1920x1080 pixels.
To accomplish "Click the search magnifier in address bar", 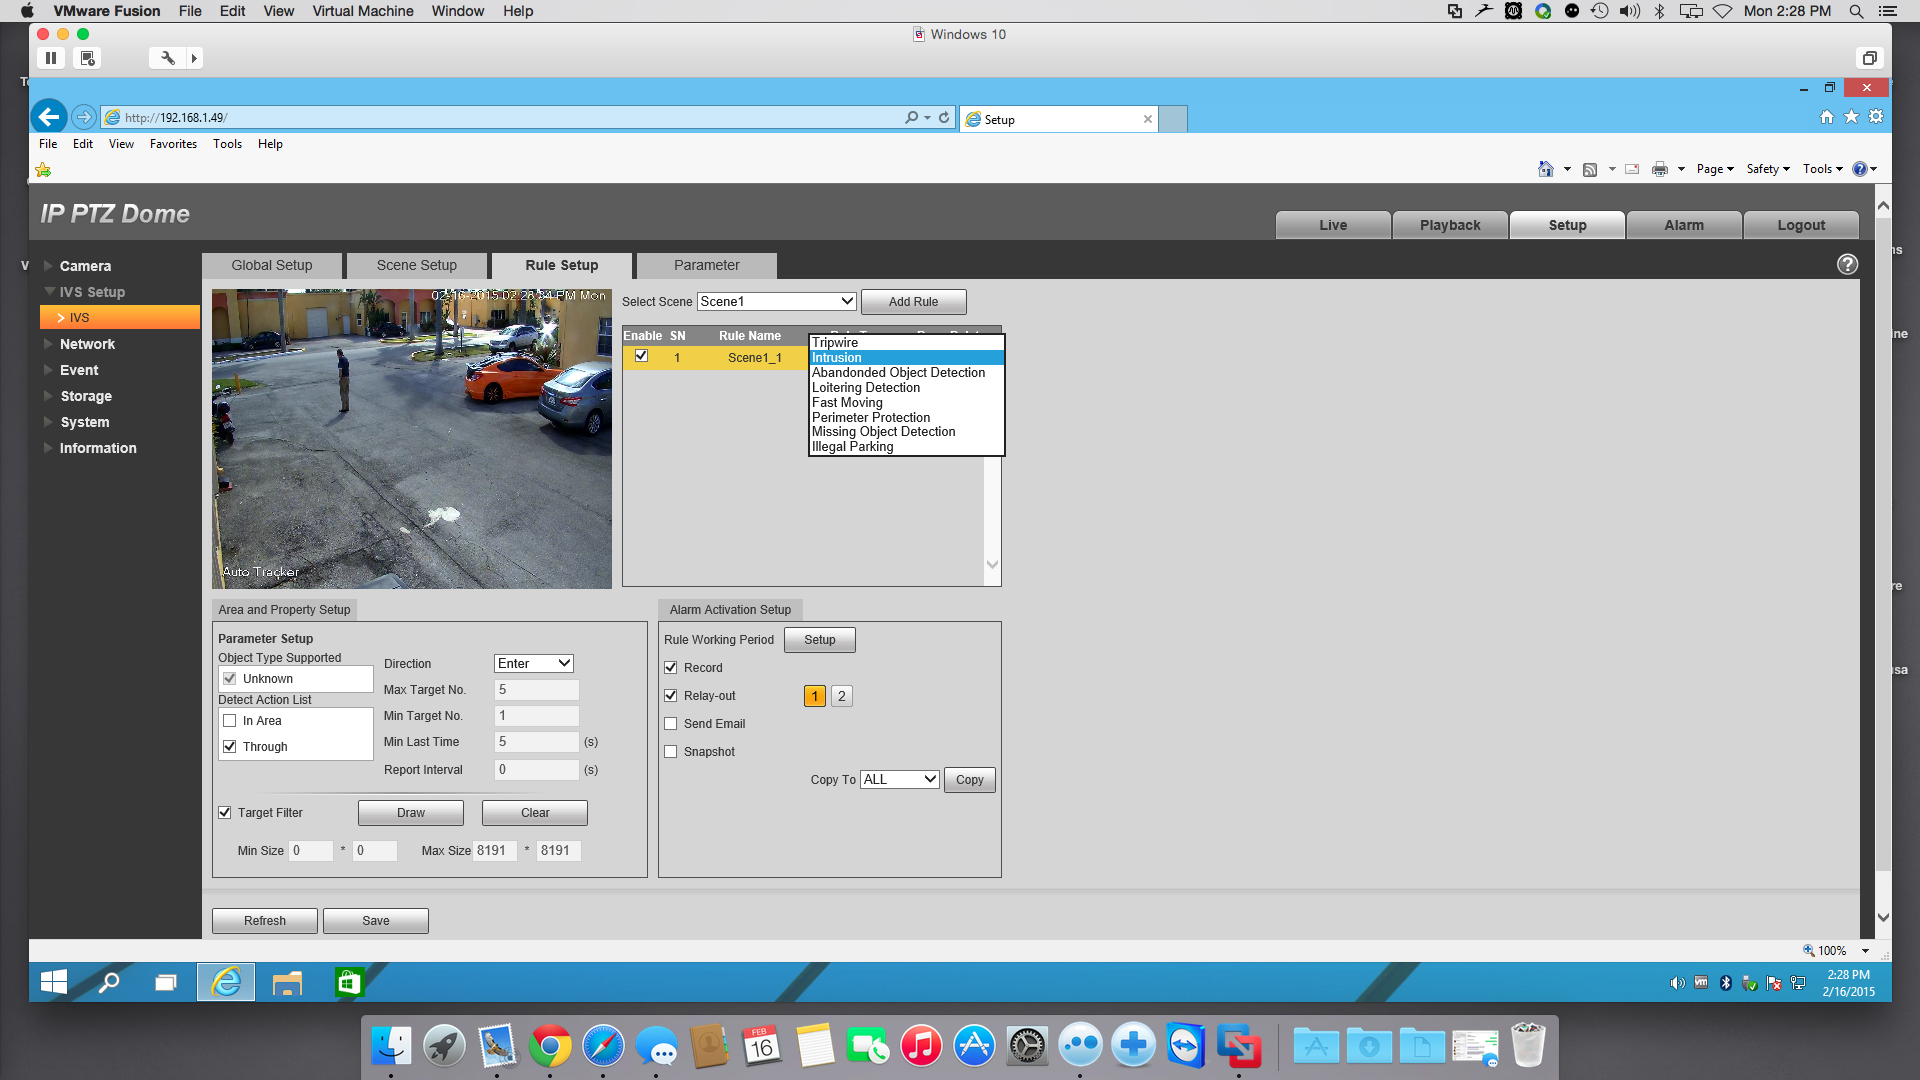I will [x=911, y=117].
